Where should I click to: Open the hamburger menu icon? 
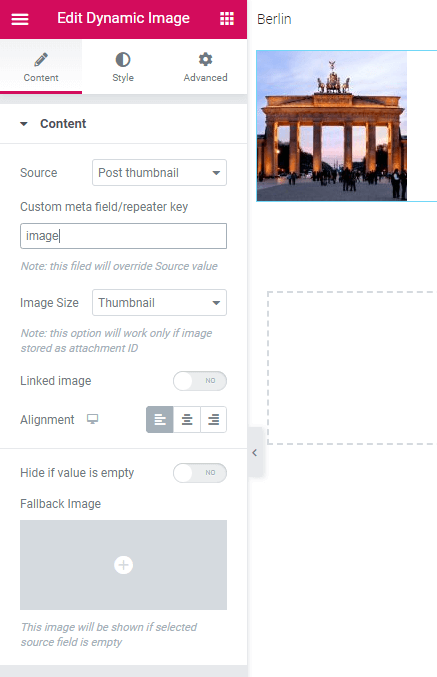pyautogui.click(x=20, y=19)
